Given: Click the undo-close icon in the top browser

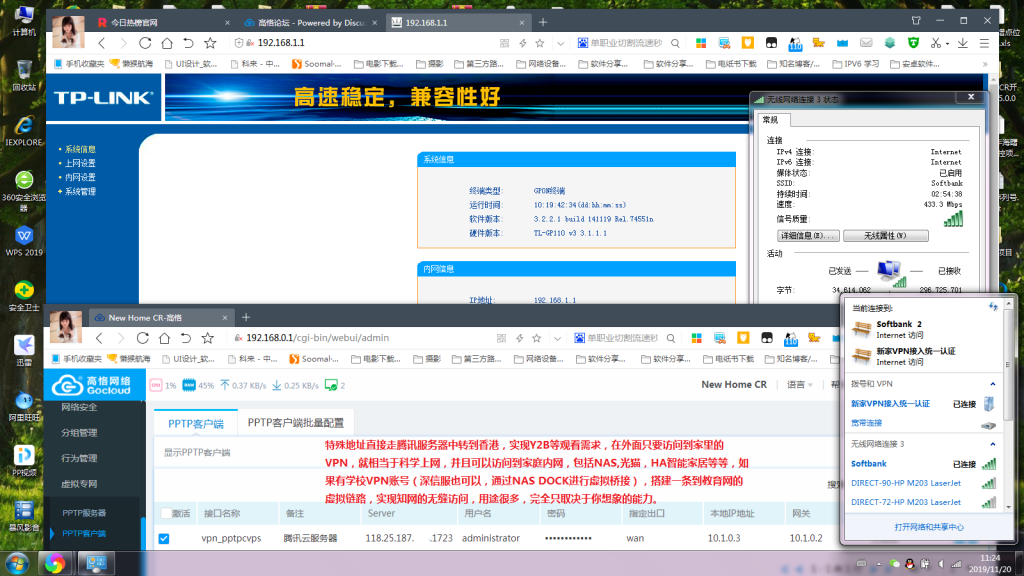Looking at the screenshot, I should pos(188,43).
